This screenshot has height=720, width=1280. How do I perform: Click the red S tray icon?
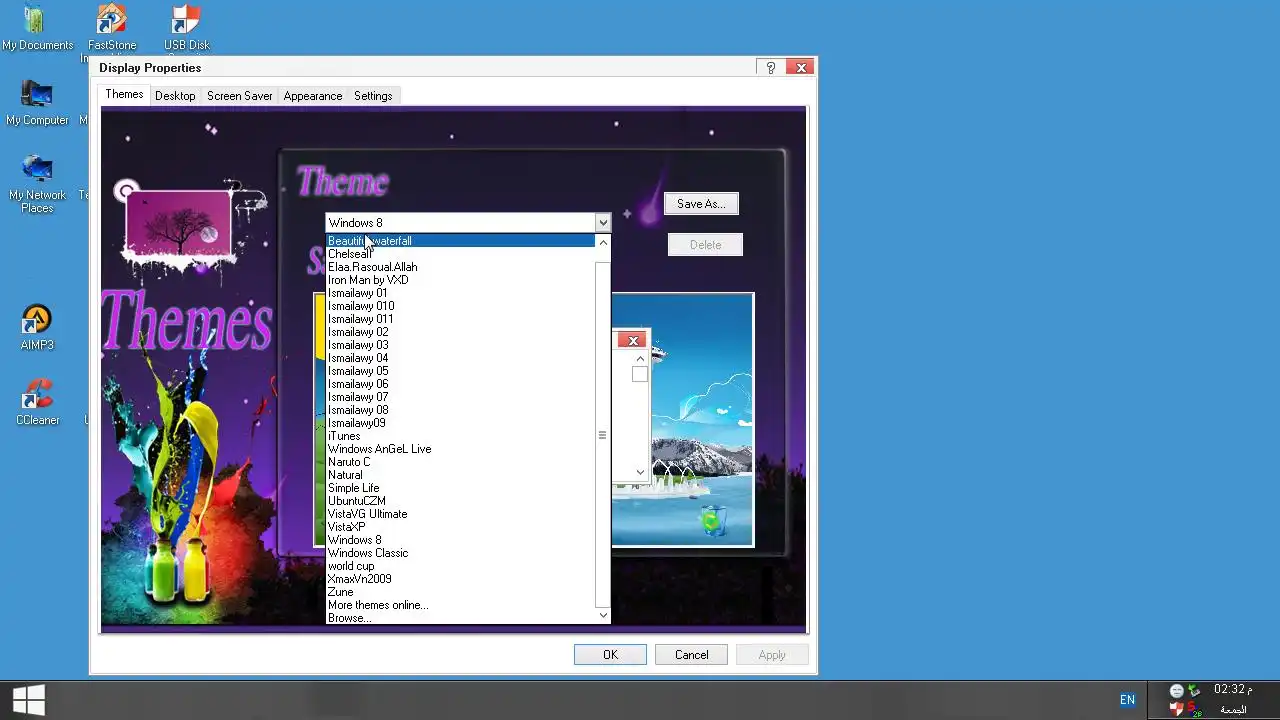[1193, 709]
